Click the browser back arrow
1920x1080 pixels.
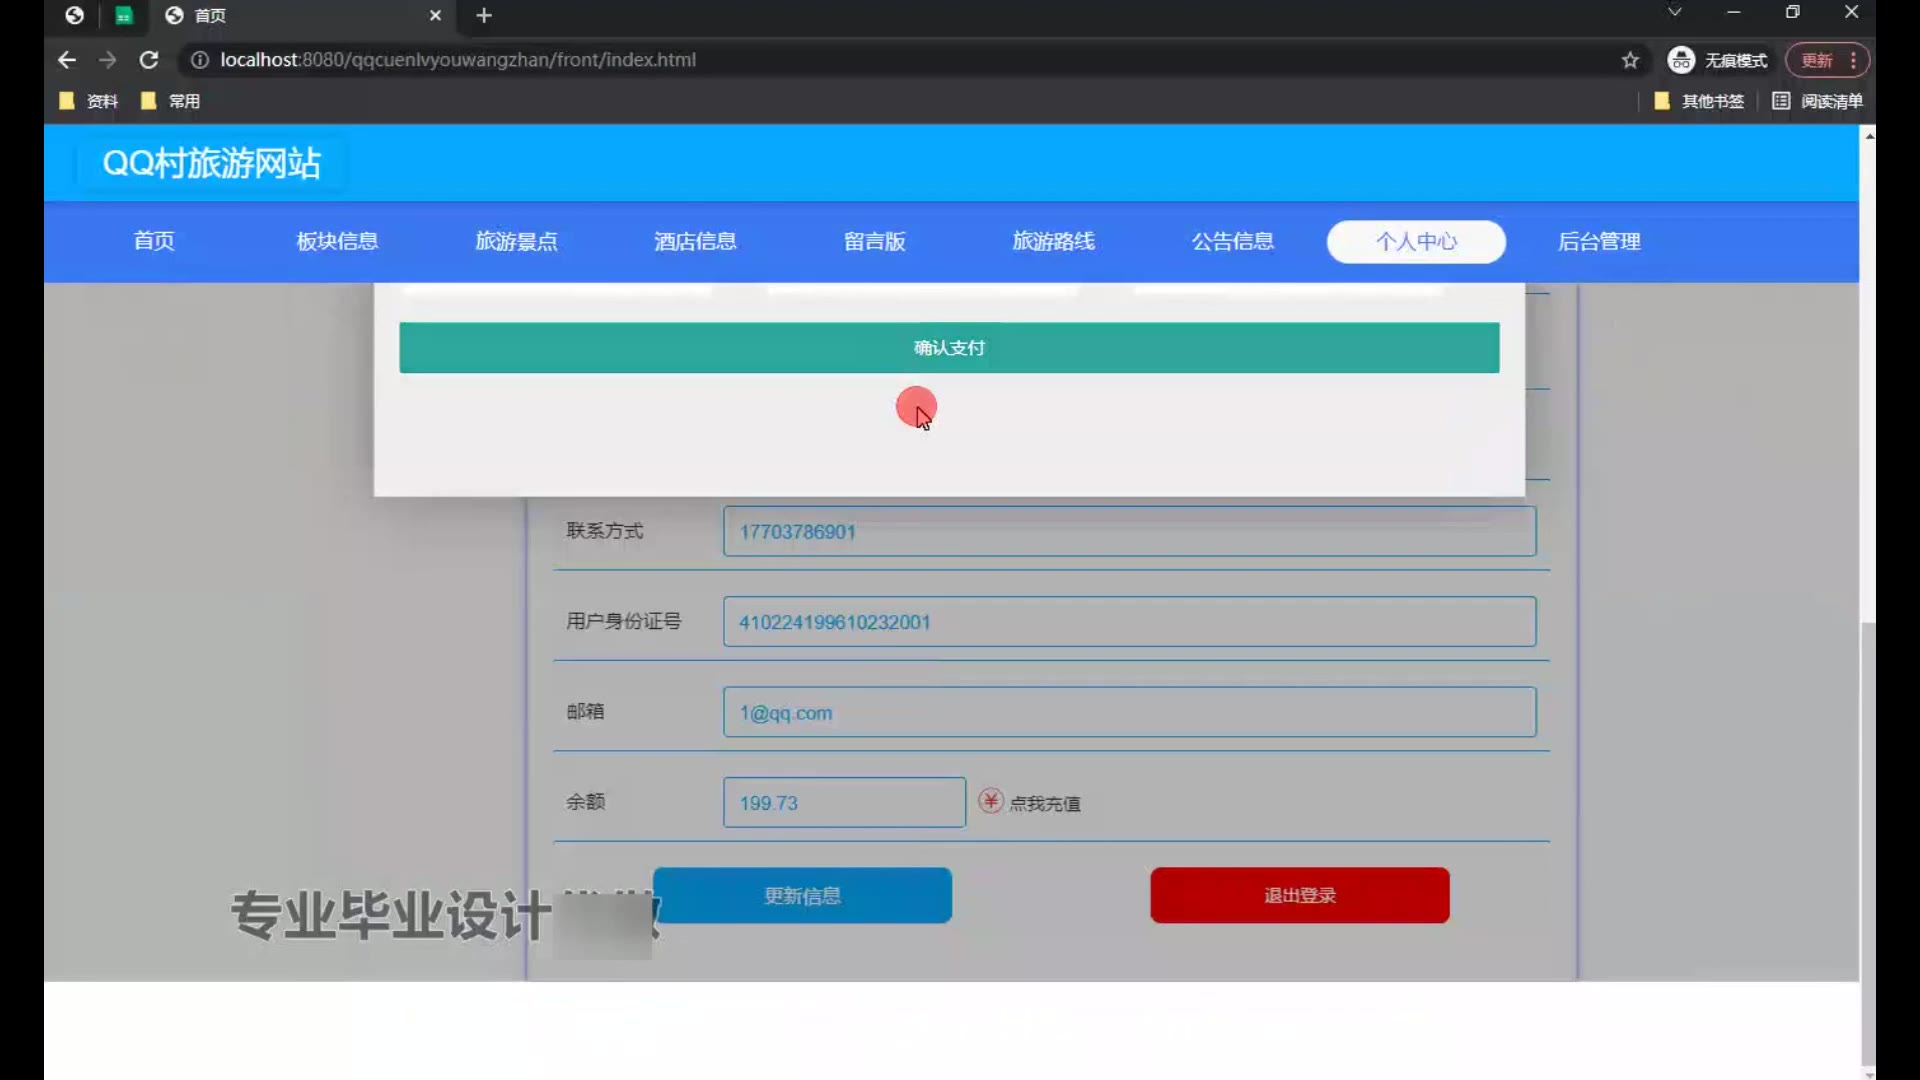(x=67, y=60)
